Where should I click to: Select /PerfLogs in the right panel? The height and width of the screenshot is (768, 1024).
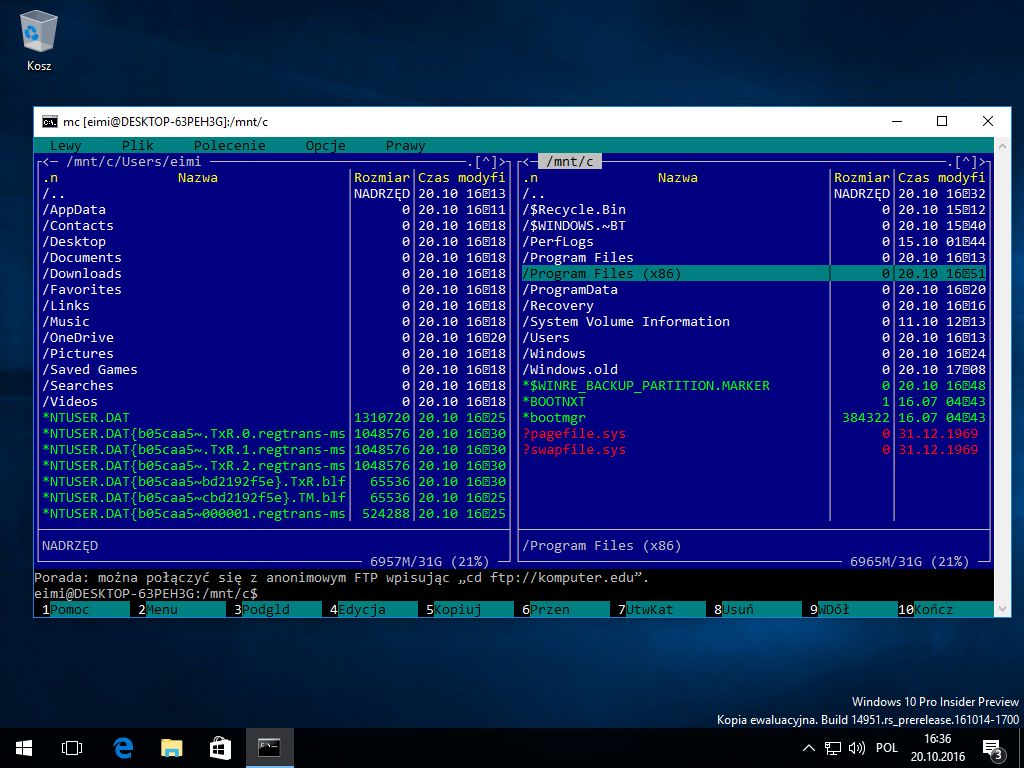click(x=754, y=242)
